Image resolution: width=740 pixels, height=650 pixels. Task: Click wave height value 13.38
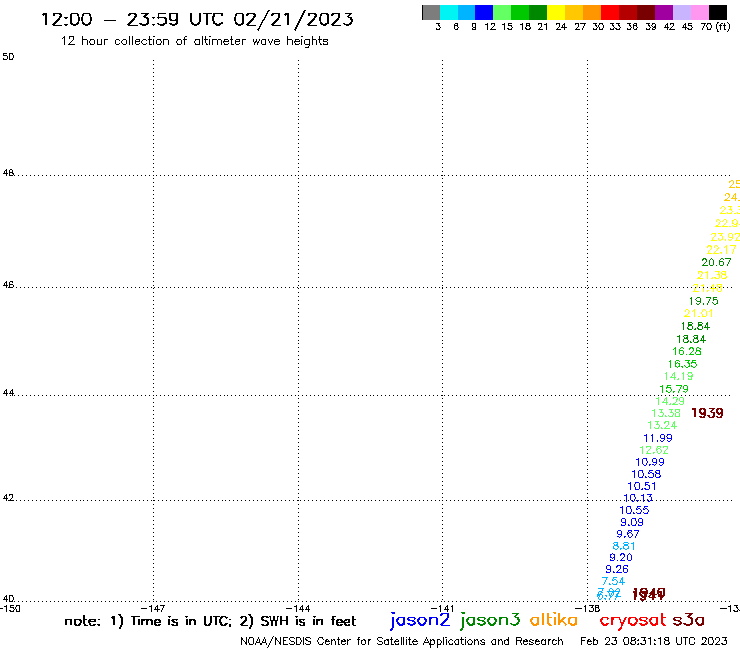coord(666,413)
